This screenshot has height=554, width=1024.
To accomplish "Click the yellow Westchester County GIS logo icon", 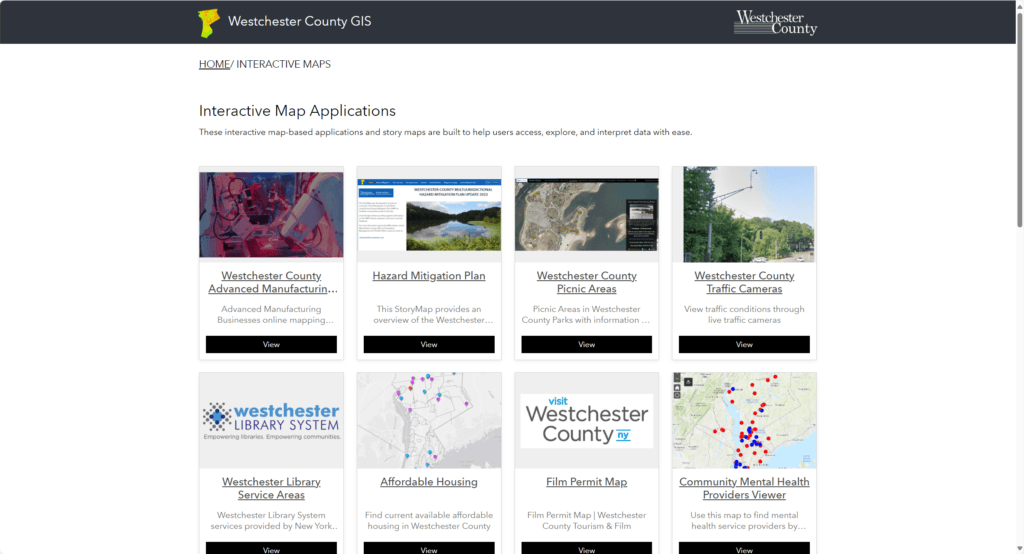I will pyautogui.click(x=208, y=22).
